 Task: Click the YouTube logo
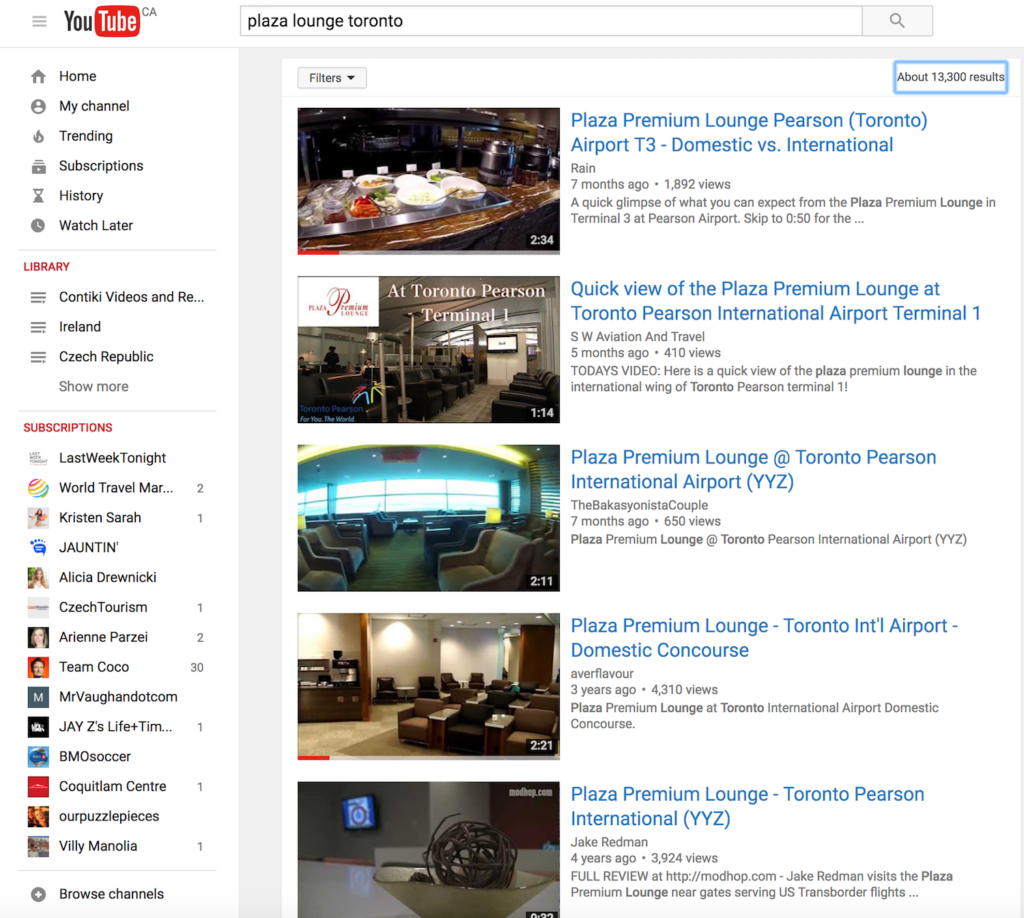coord(101,21)
